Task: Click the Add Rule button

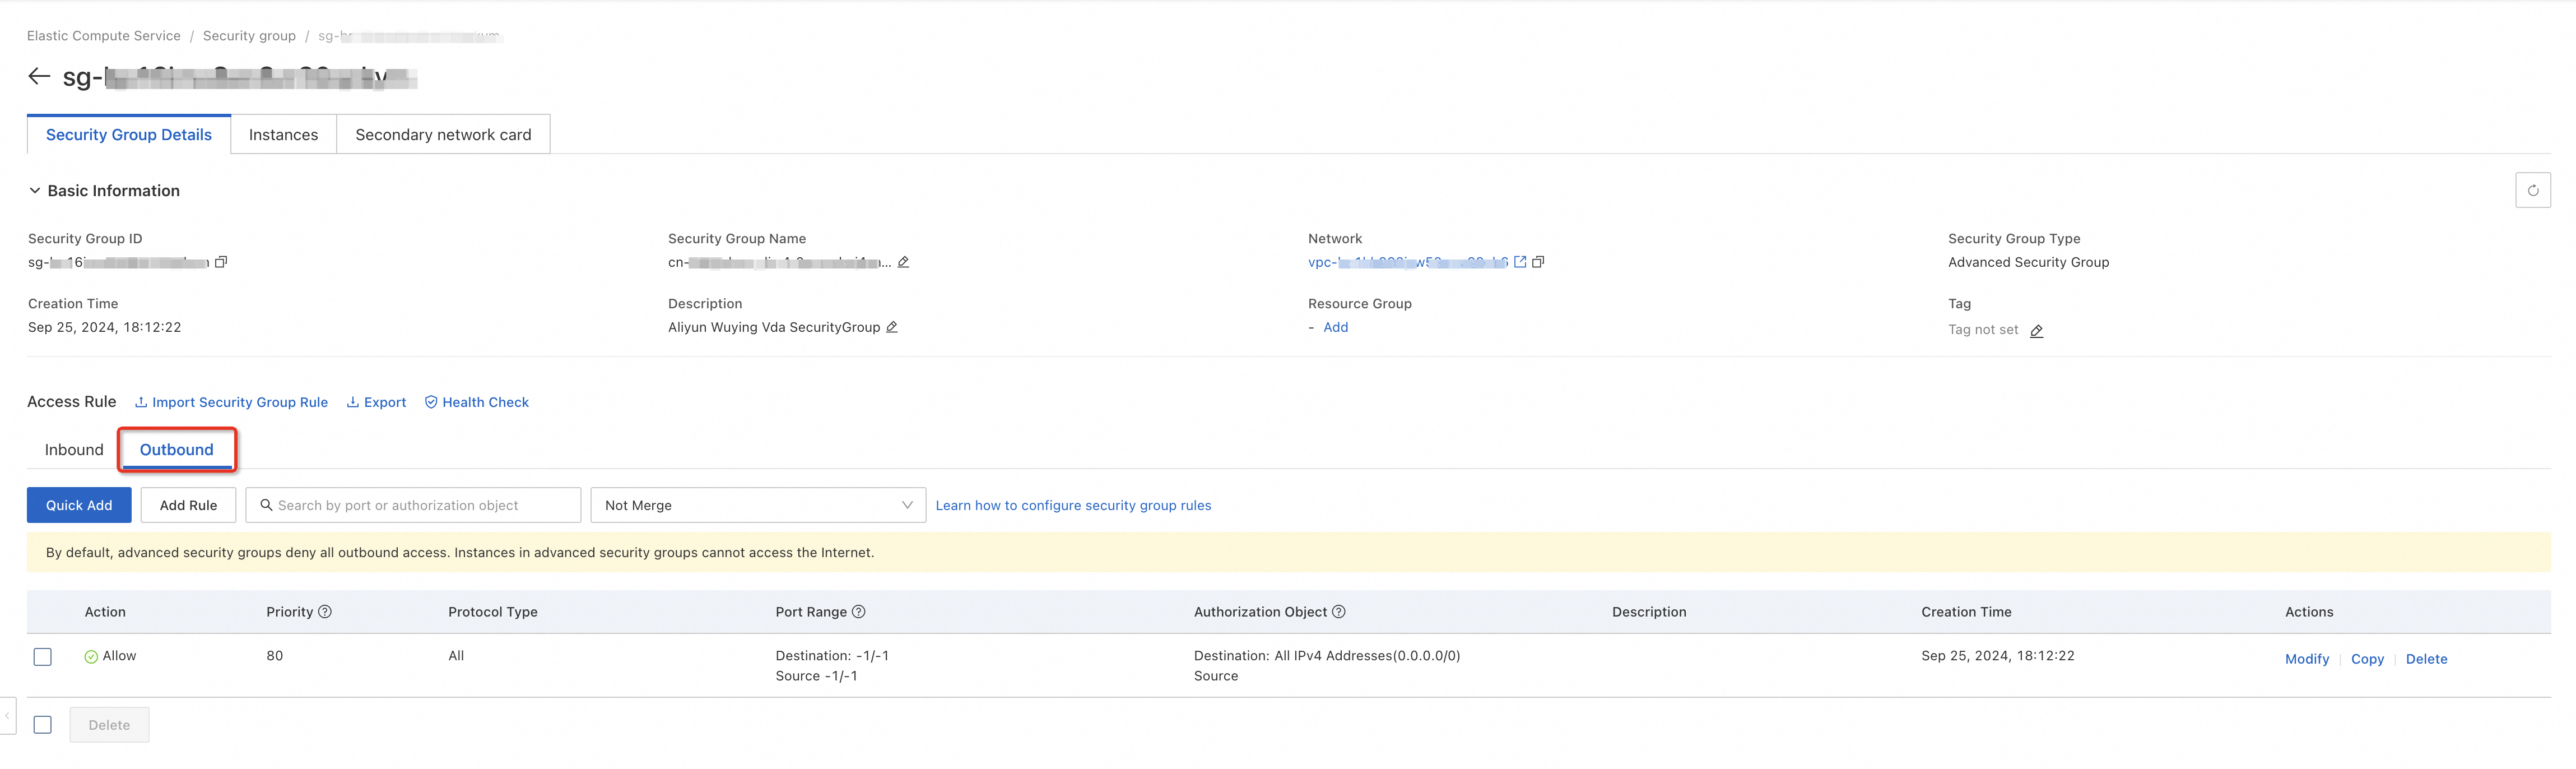Action: (188, 505)
